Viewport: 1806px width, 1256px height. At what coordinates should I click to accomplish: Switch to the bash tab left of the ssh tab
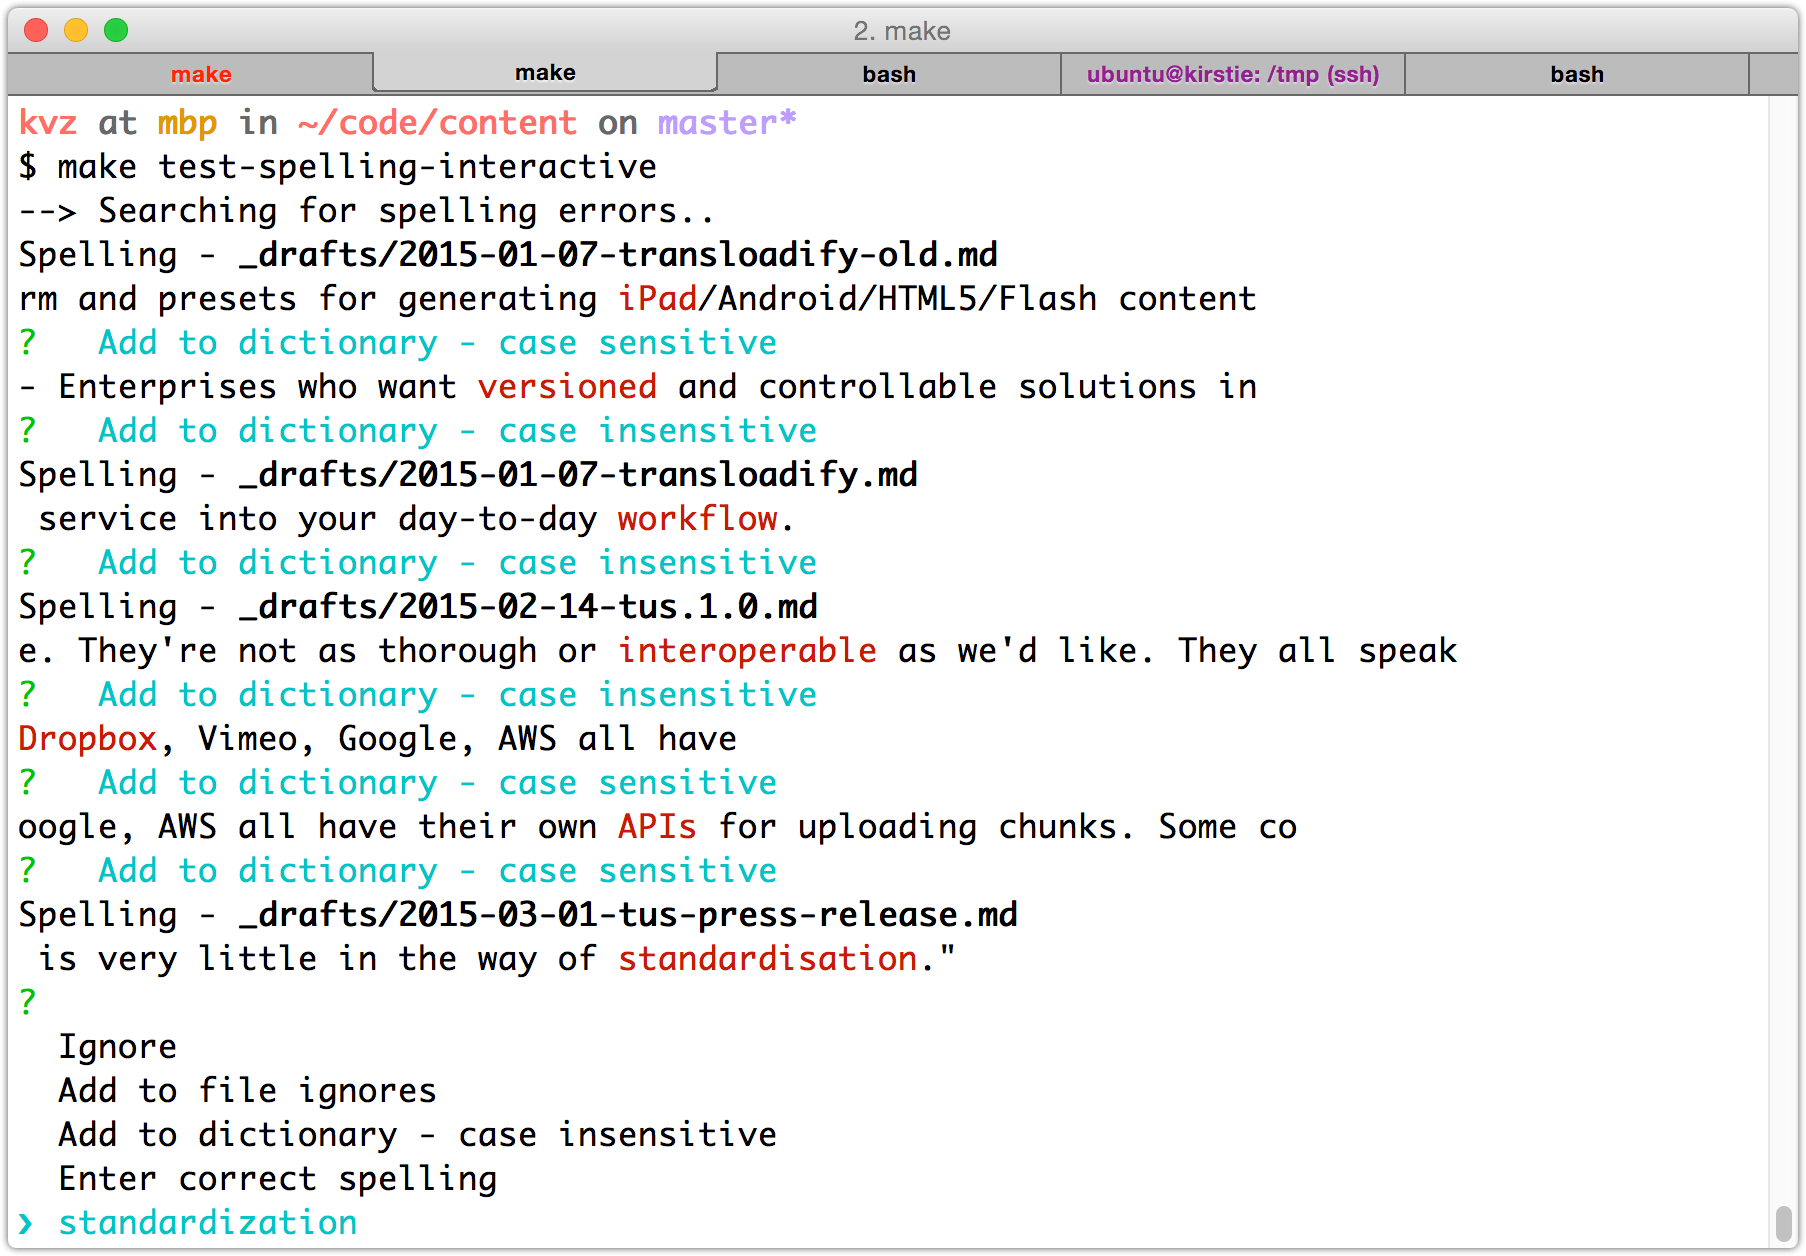(x=888, y=74)
